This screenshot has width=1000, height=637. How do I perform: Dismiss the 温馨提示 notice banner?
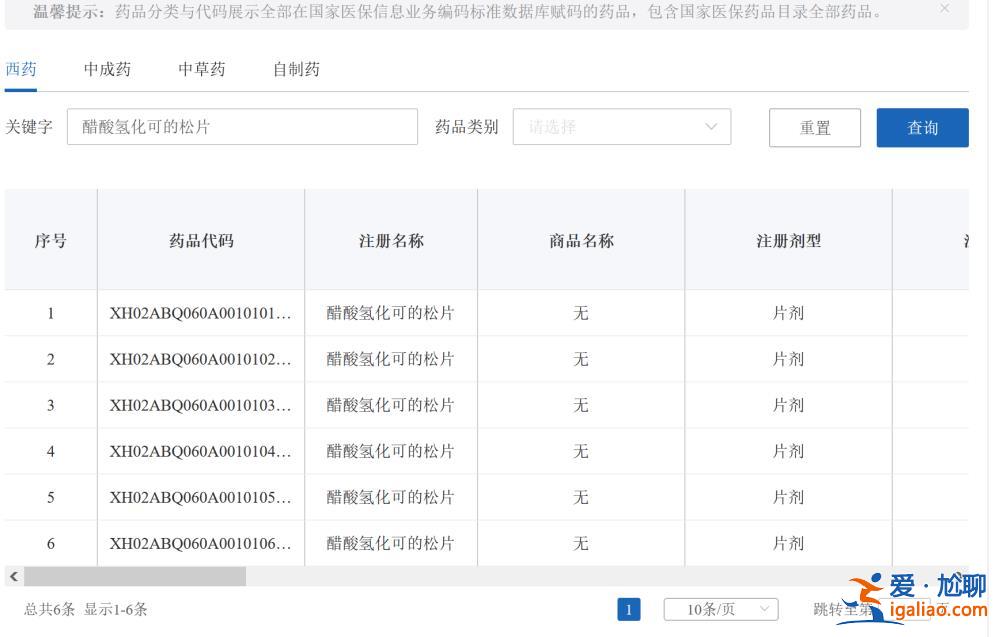point(945,10)
